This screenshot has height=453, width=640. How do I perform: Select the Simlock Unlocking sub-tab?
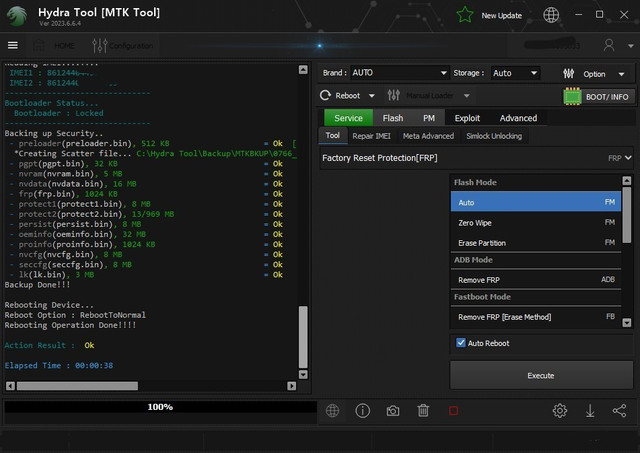[494, 136]
